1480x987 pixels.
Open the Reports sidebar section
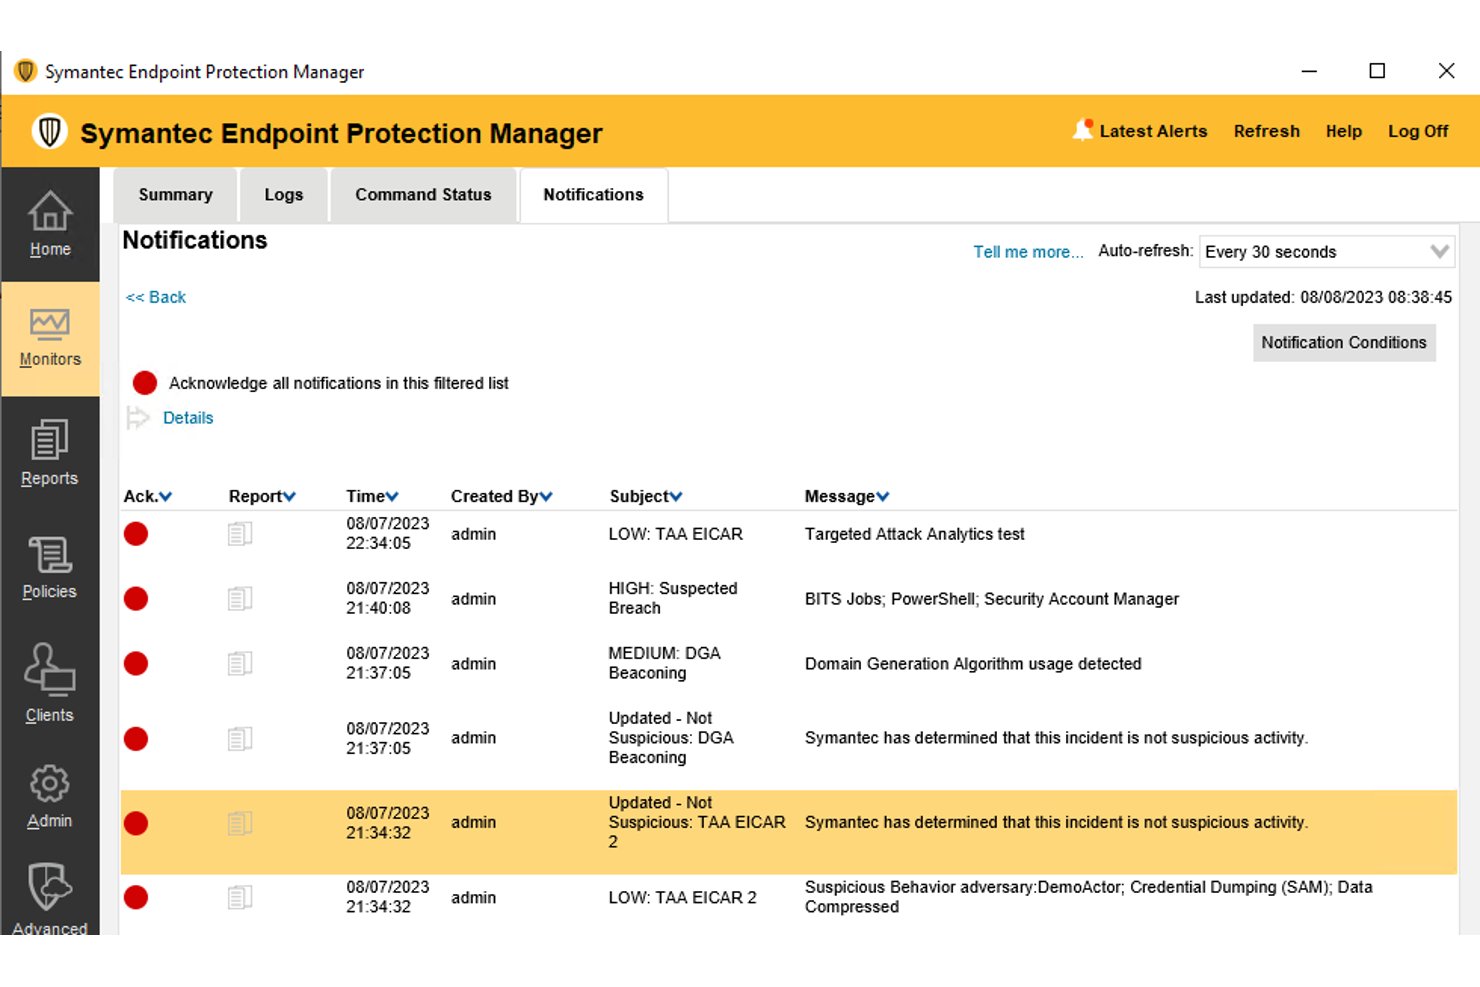click(x=50, y=453)
